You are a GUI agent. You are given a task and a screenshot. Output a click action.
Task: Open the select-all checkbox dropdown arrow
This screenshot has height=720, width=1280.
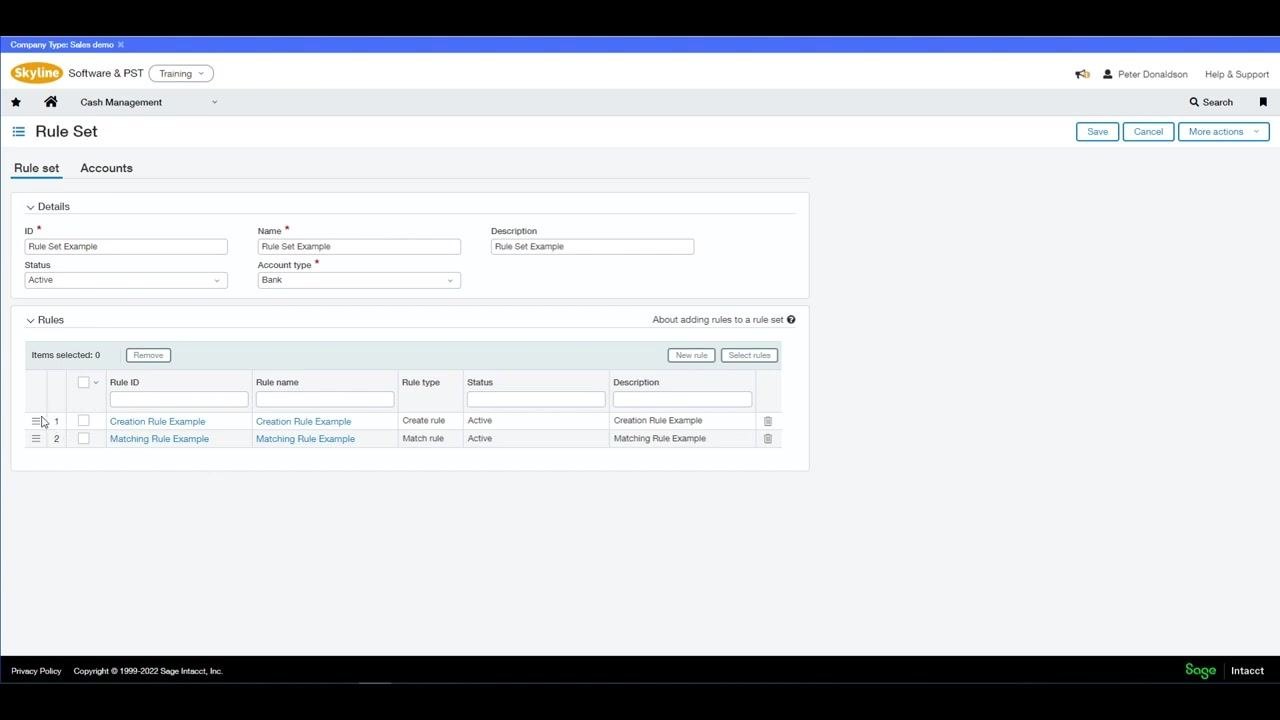point(96,383)
